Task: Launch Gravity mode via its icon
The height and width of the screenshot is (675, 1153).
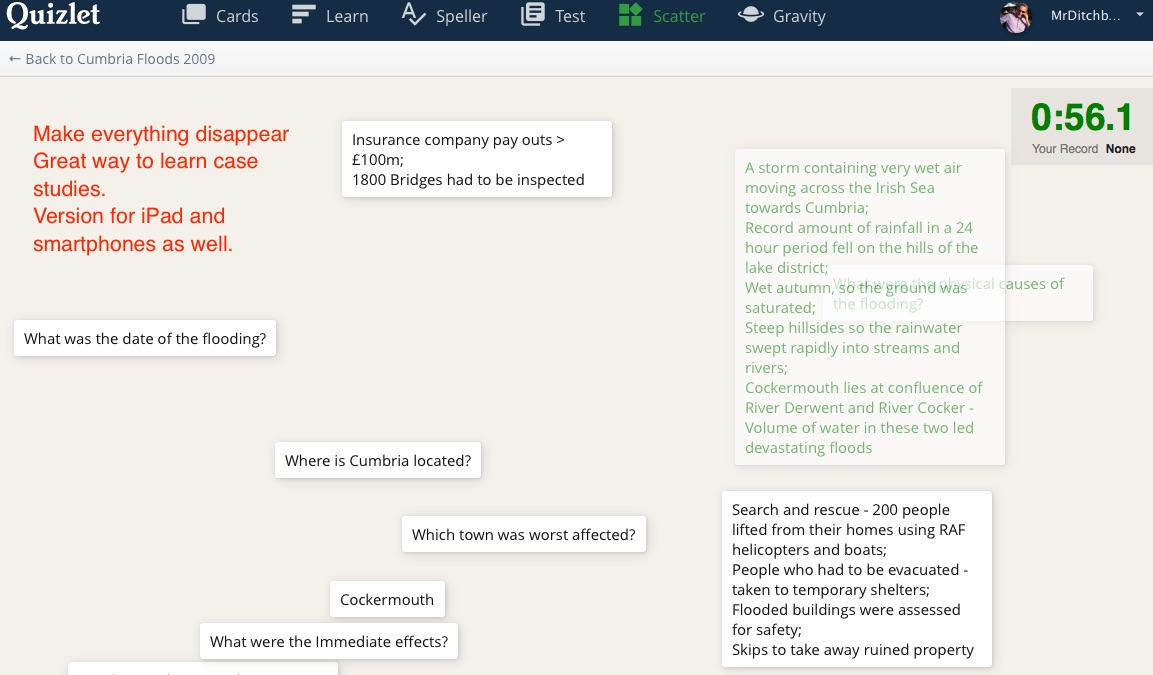Action: point(750,15)
